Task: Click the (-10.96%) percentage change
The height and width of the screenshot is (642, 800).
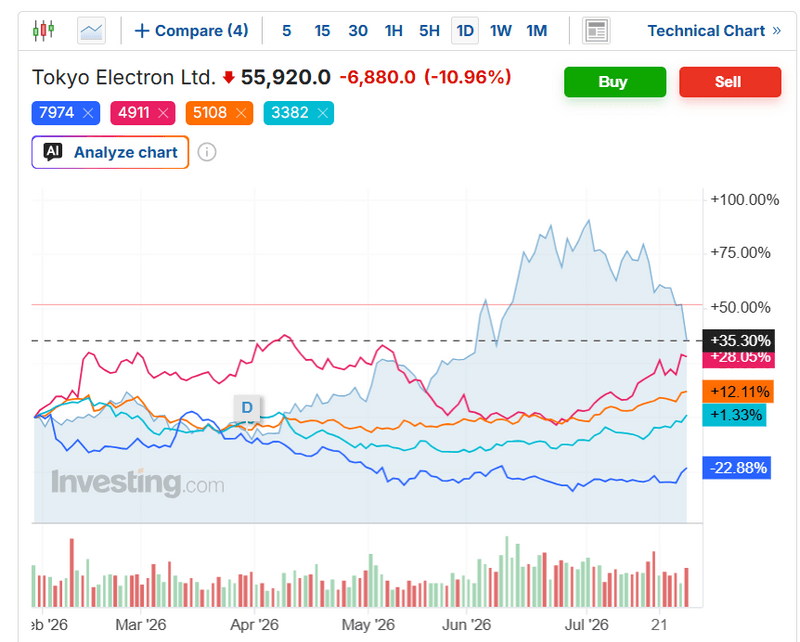Action: (x=468, y=78)
